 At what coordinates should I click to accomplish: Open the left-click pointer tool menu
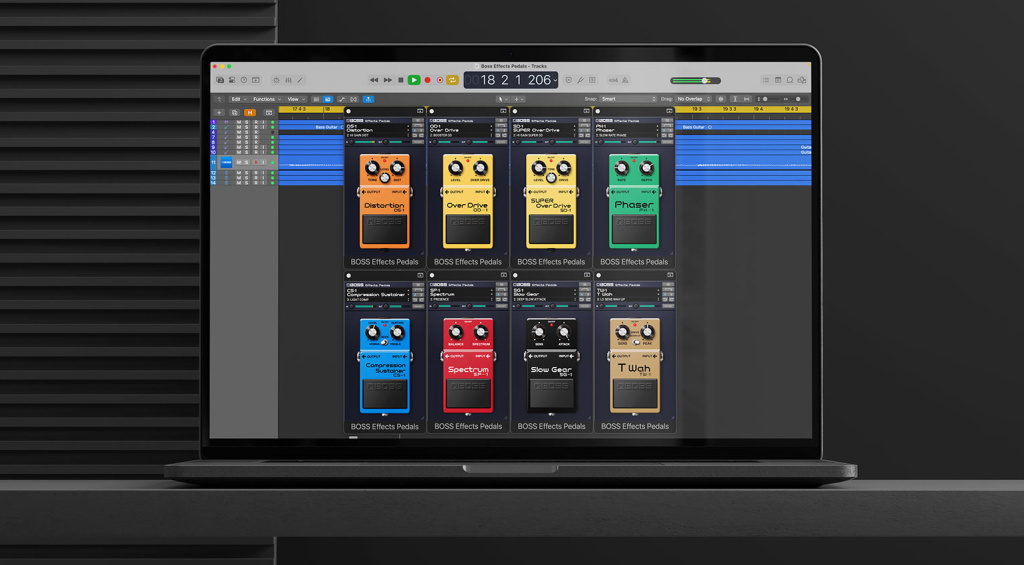502,99
